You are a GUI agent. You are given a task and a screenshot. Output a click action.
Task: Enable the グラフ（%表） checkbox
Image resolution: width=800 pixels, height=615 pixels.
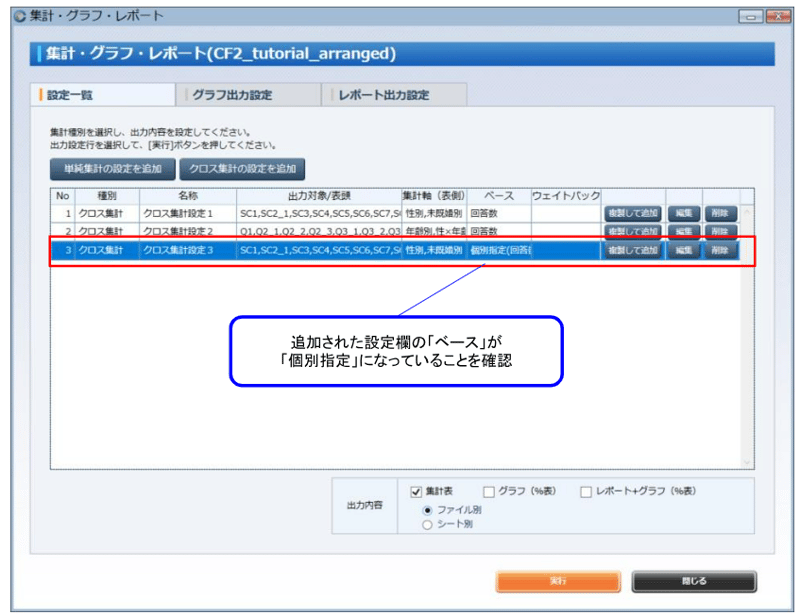[489, 492]
